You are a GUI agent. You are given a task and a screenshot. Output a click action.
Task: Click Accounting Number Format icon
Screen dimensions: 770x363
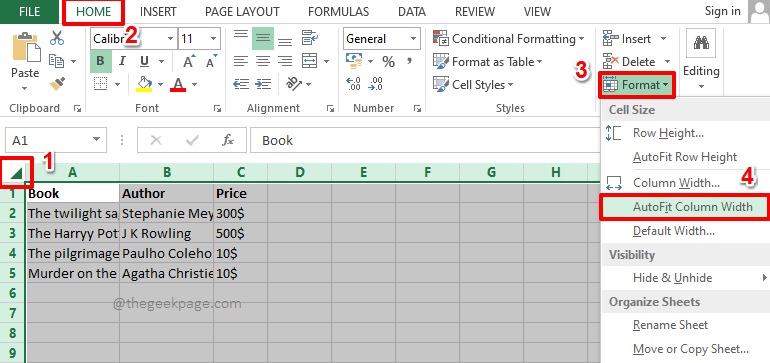click(x=354, y=61)
